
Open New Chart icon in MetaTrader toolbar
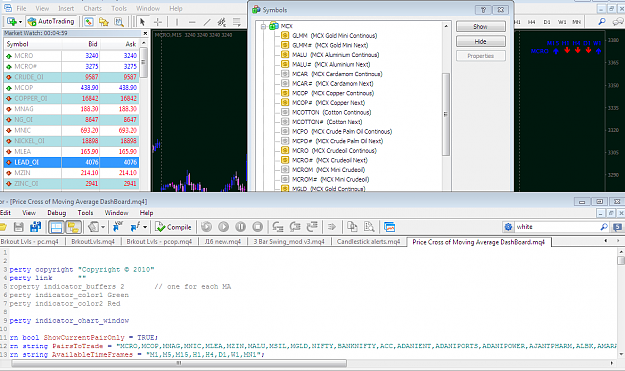(x=12, y=22)
